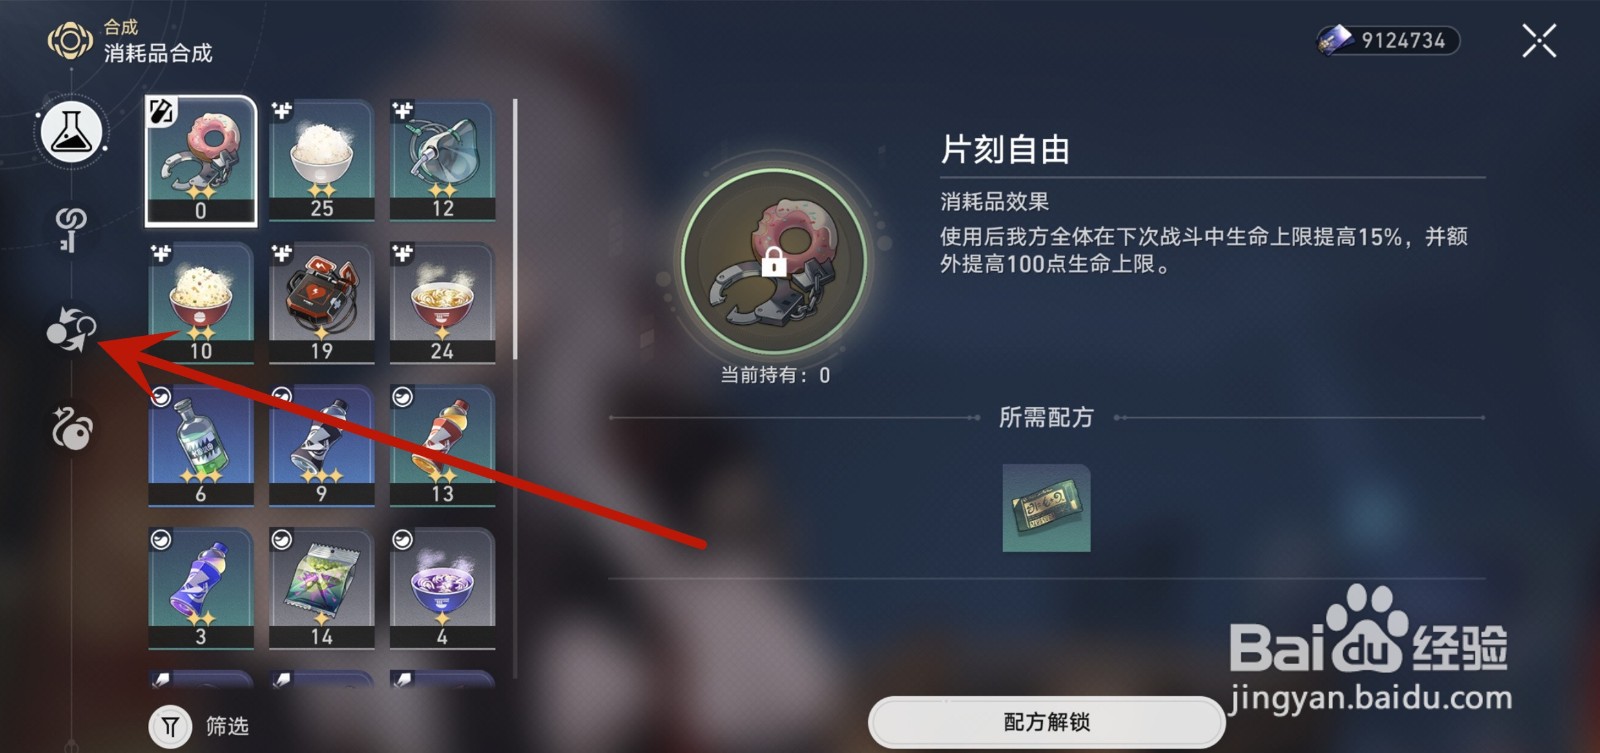Open the swirl orb sidebar tab
Screen dimensions: 1600x753
pos(71,428)
